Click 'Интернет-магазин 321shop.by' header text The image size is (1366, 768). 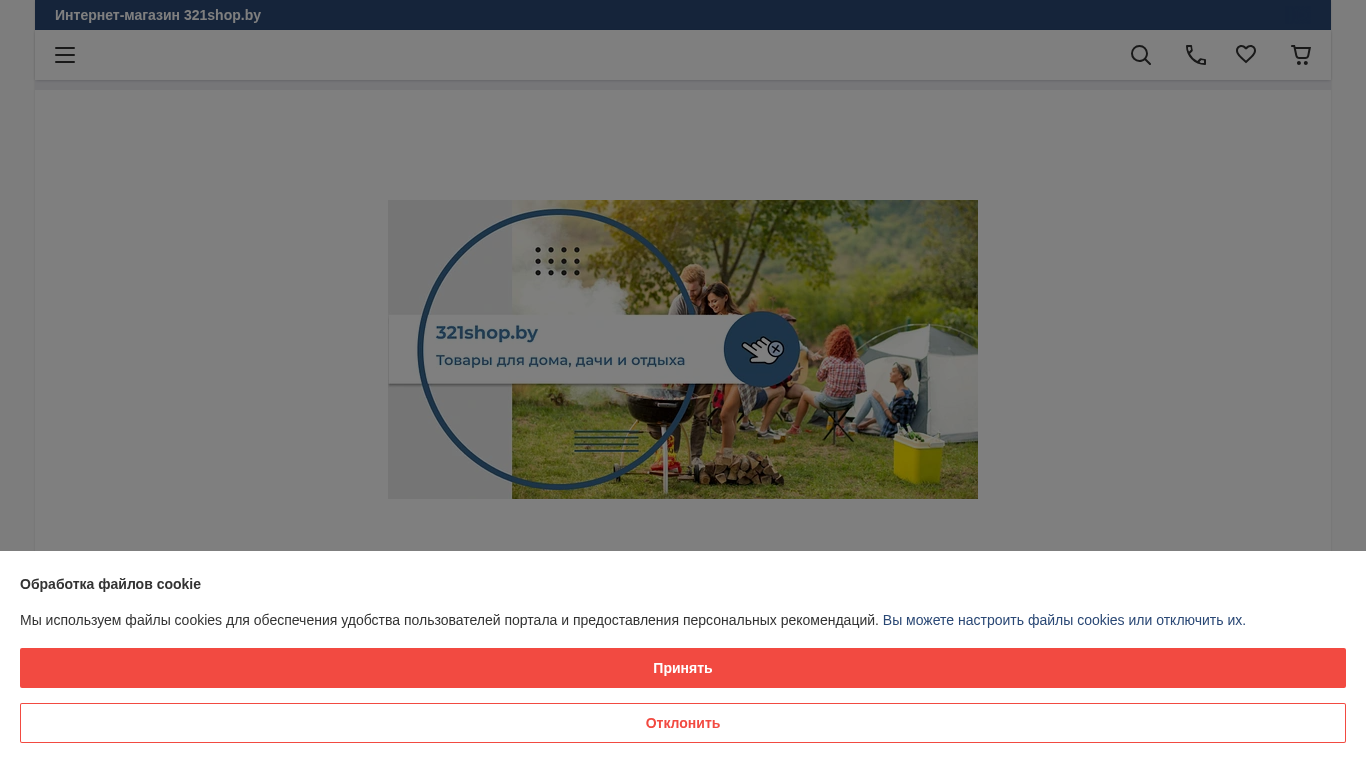coord(158,15)
